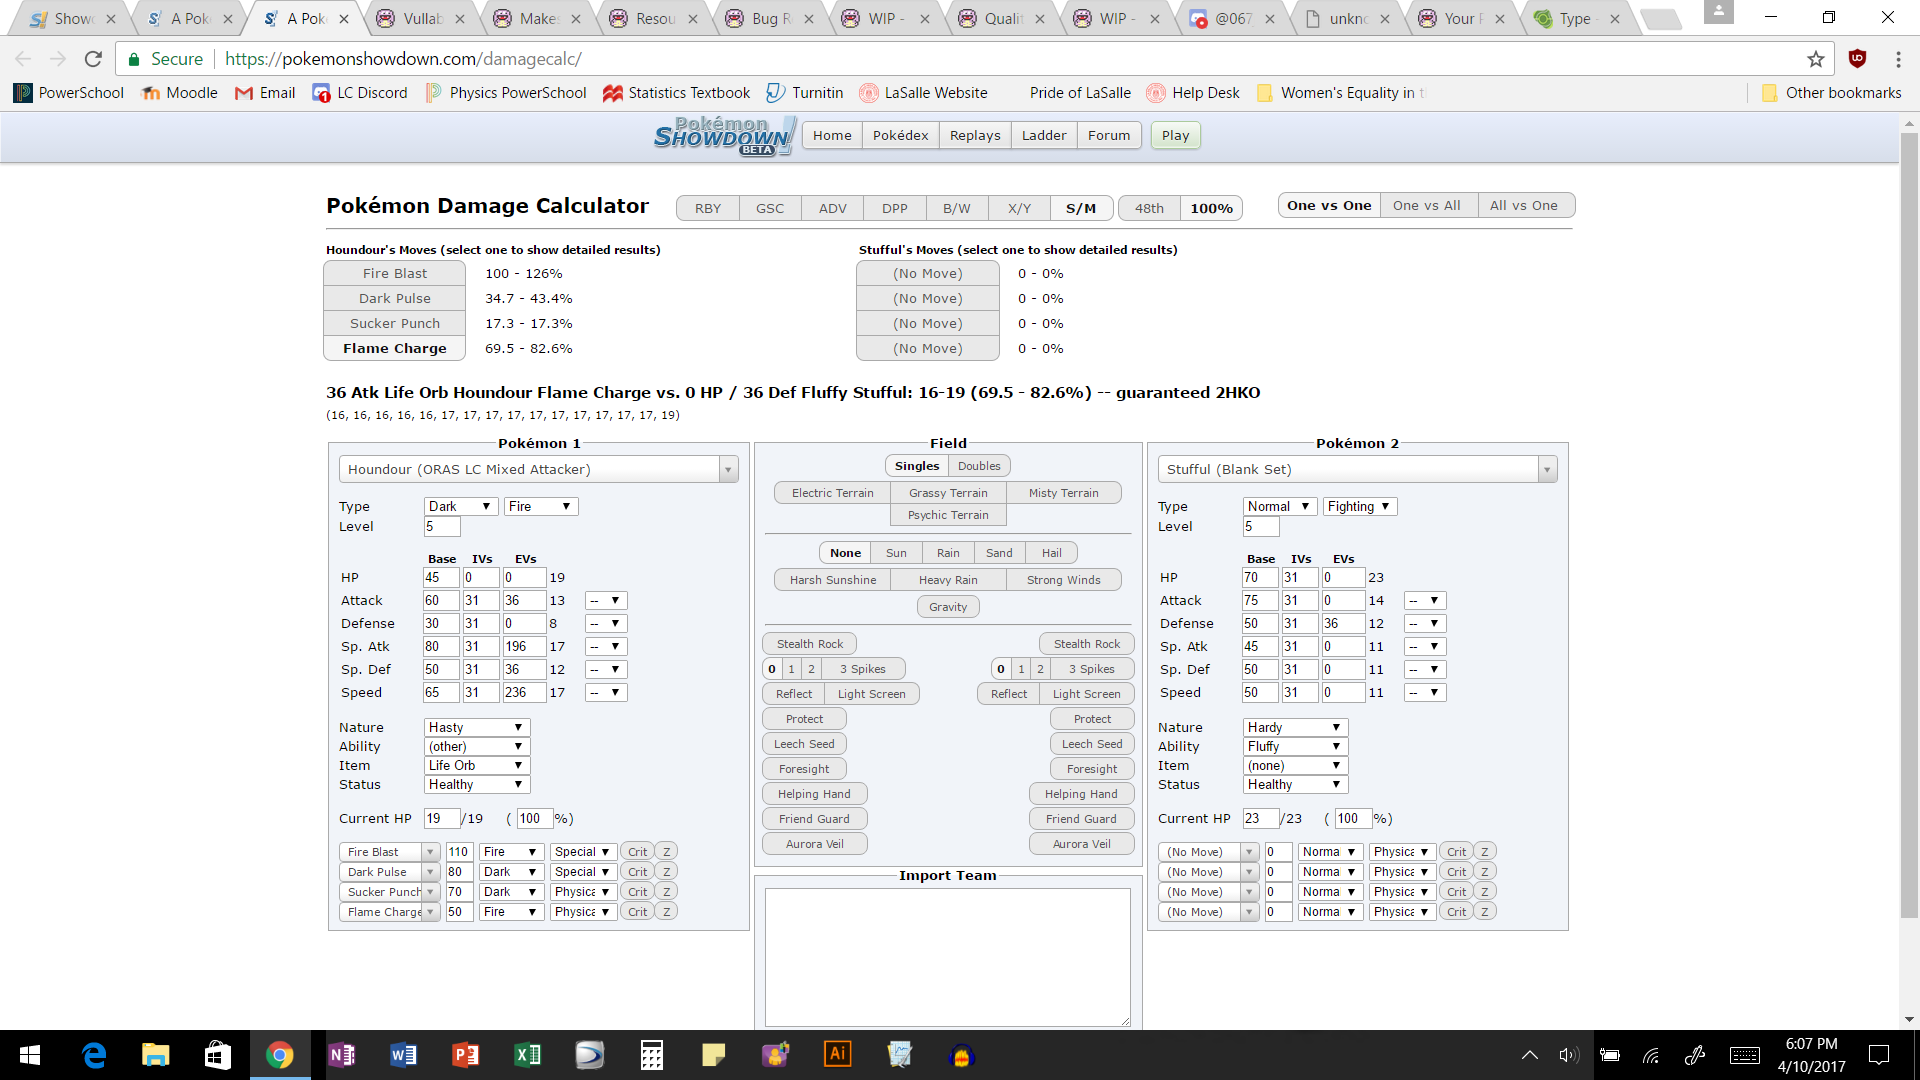Open the Ladder nav item
The height and width of the screenshot is (1080, 1920).
click(1044, 136)
